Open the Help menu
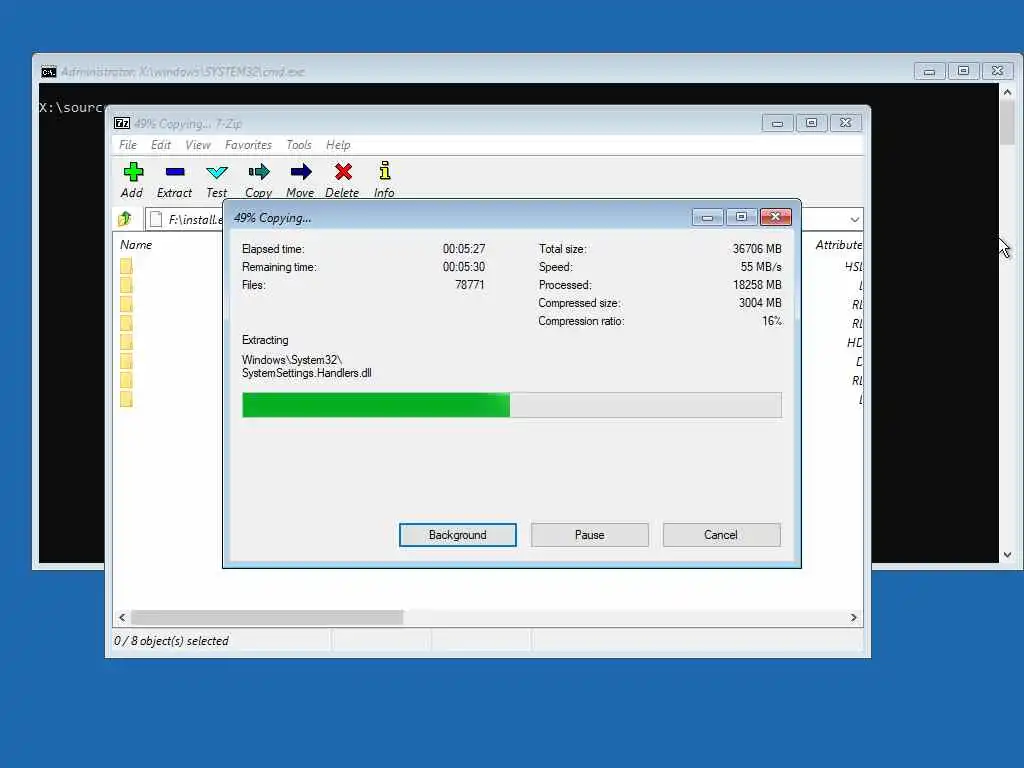Image resolution: width=1024 pixels, height=768 pixels. (338, 145)
